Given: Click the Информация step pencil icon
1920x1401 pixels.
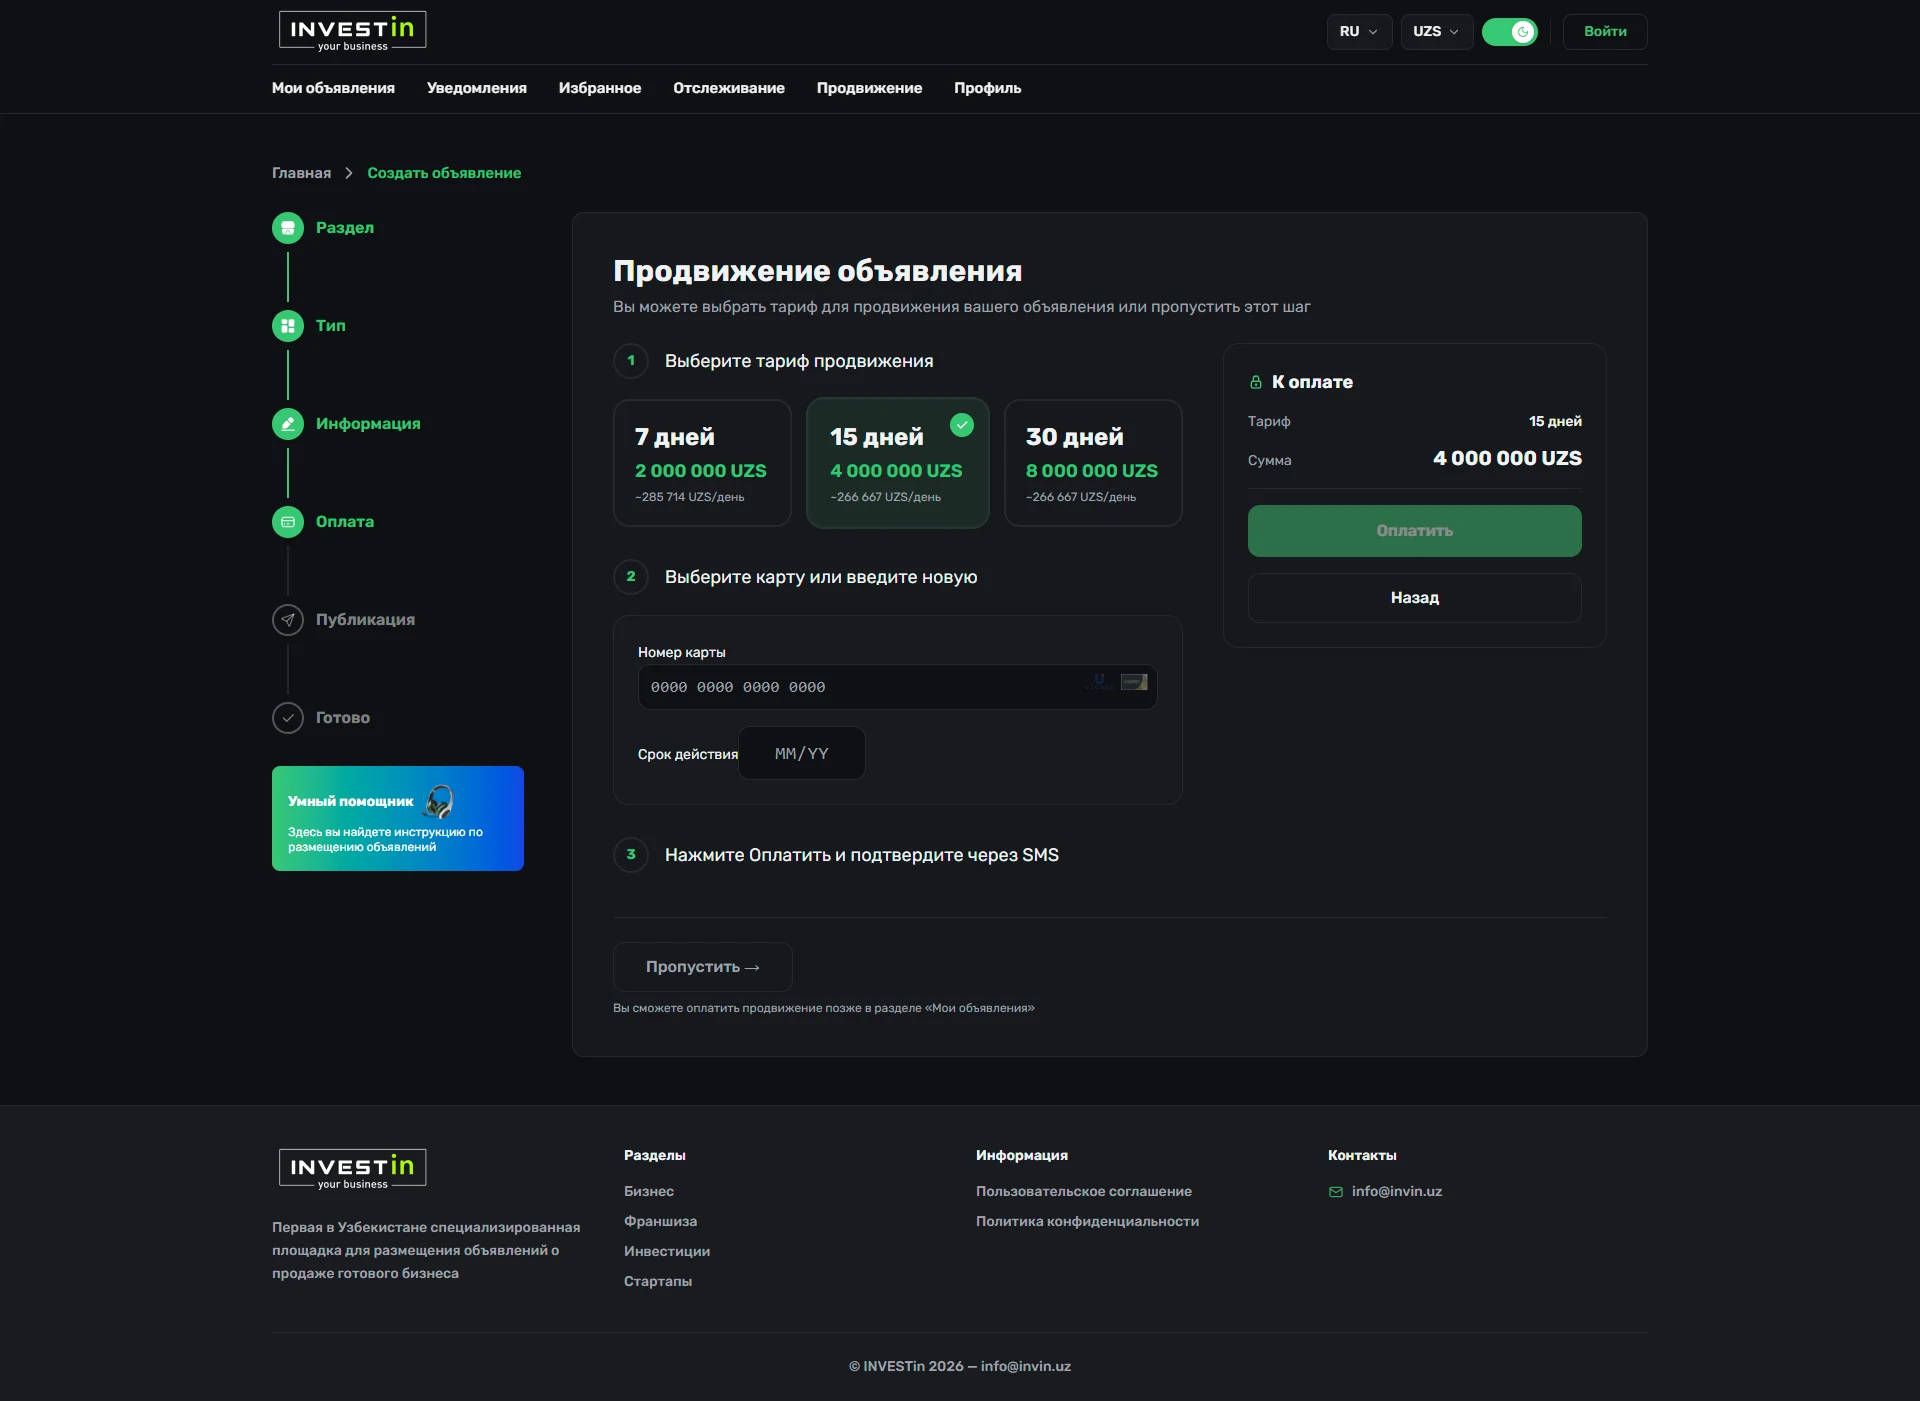Looking at the screenshot, I should point(288,424).
